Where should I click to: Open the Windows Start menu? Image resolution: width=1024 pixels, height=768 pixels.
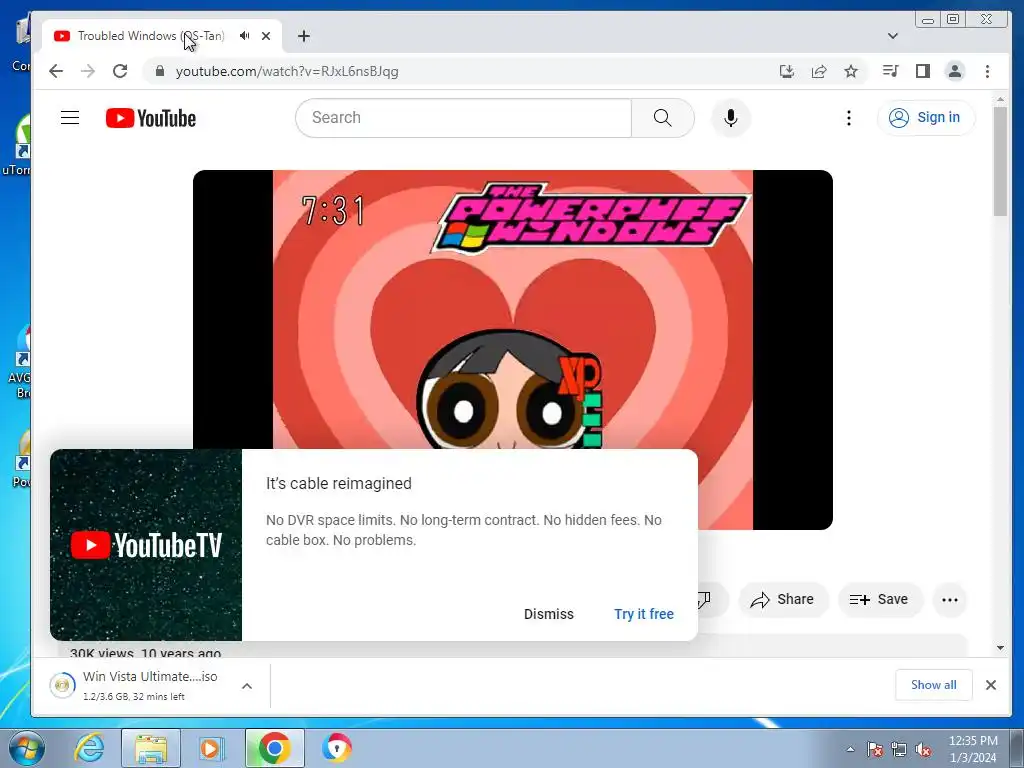tap(27, 748)
